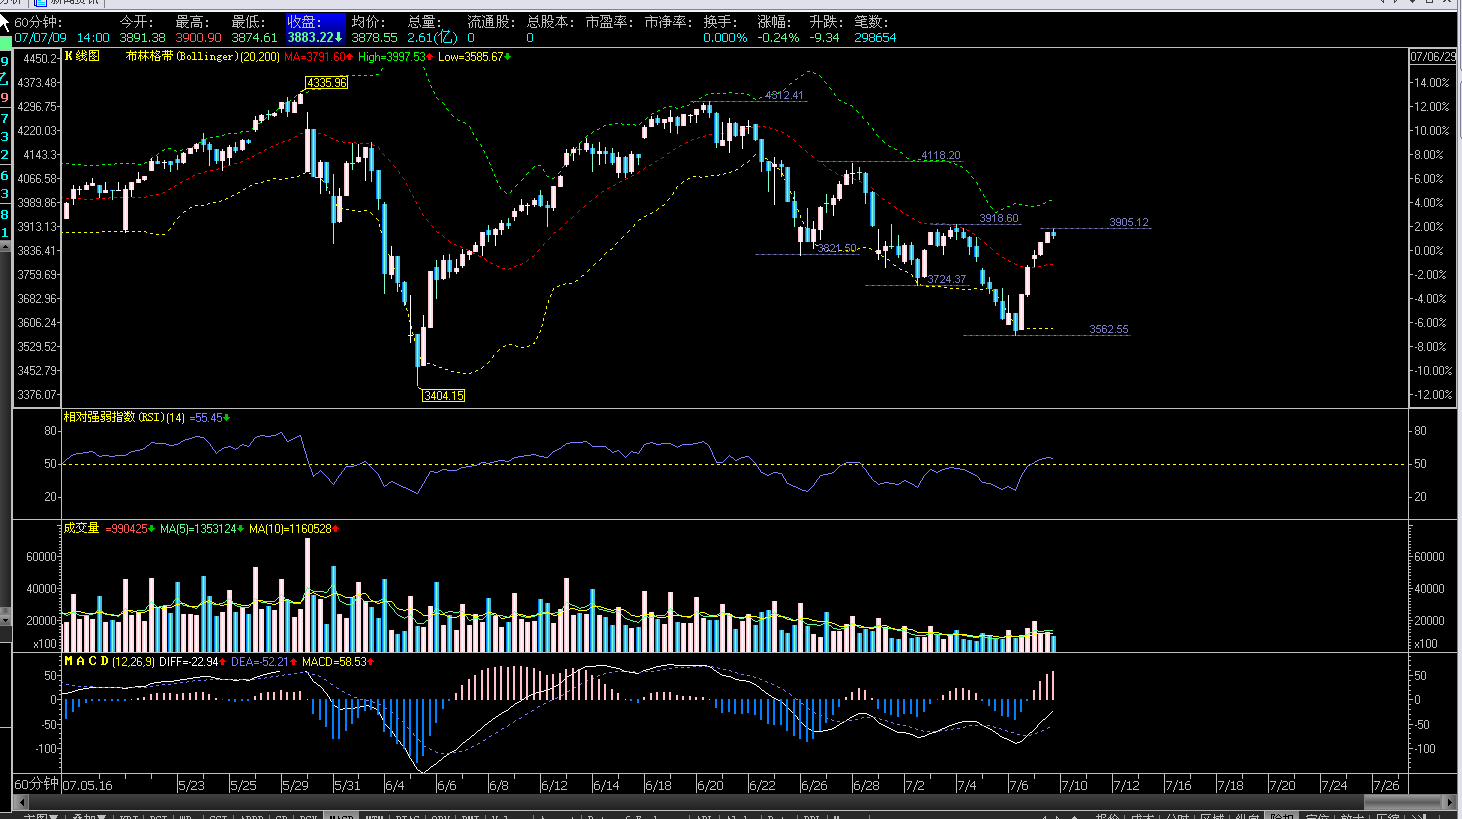The width and height of the screenshot is (1462, 819).
Task: Click the 升跌 value -9.34
Action: pyautogui.click(x=824, y=38)
